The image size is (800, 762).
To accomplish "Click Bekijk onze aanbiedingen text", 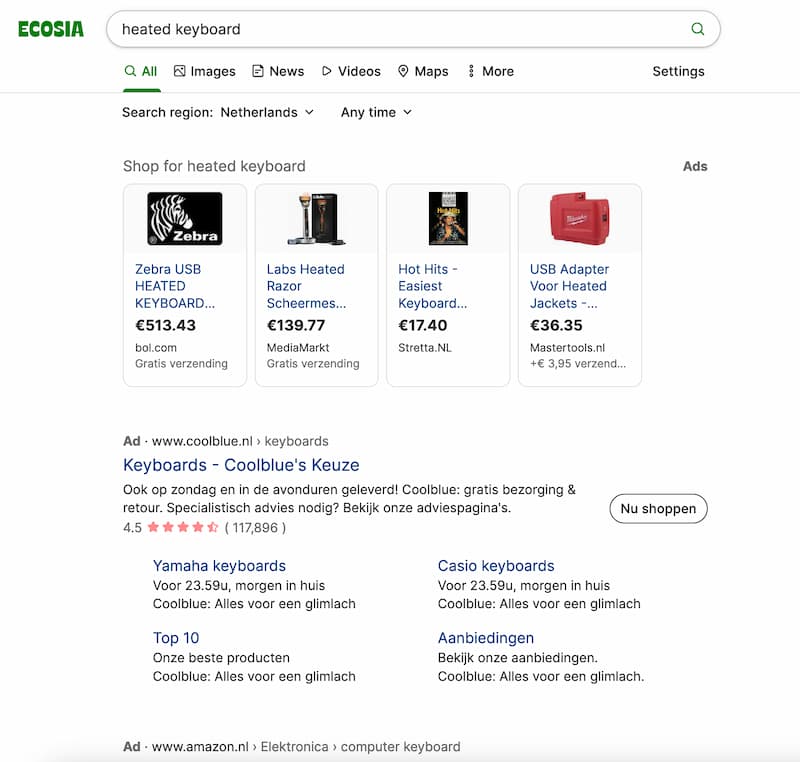I will click(x=517, y=658).
